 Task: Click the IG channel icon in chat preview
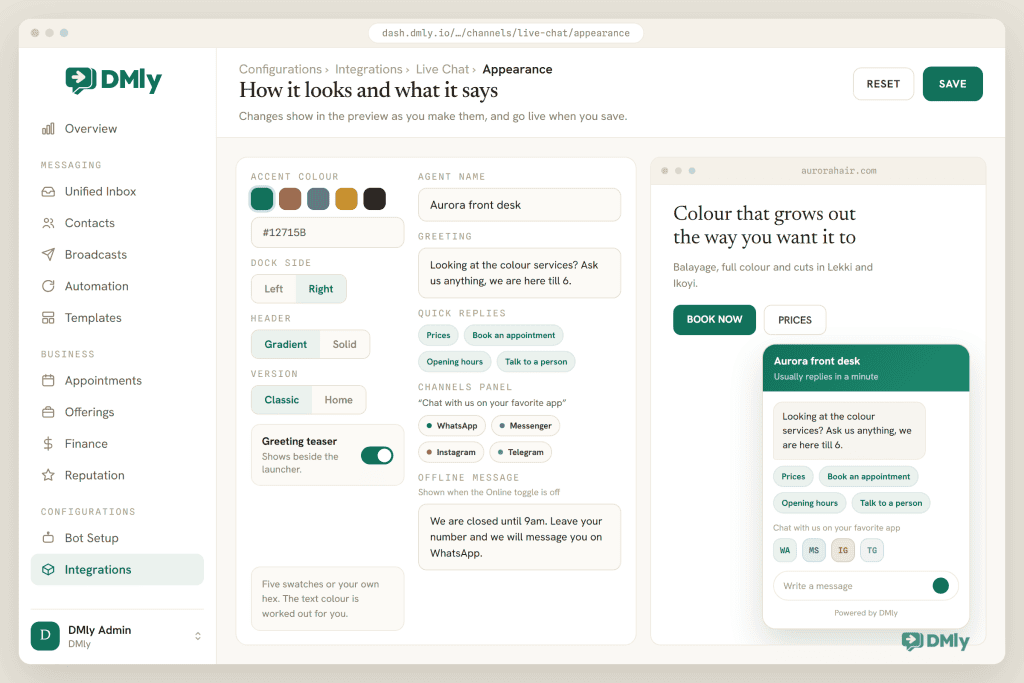[x=843, y=550]
